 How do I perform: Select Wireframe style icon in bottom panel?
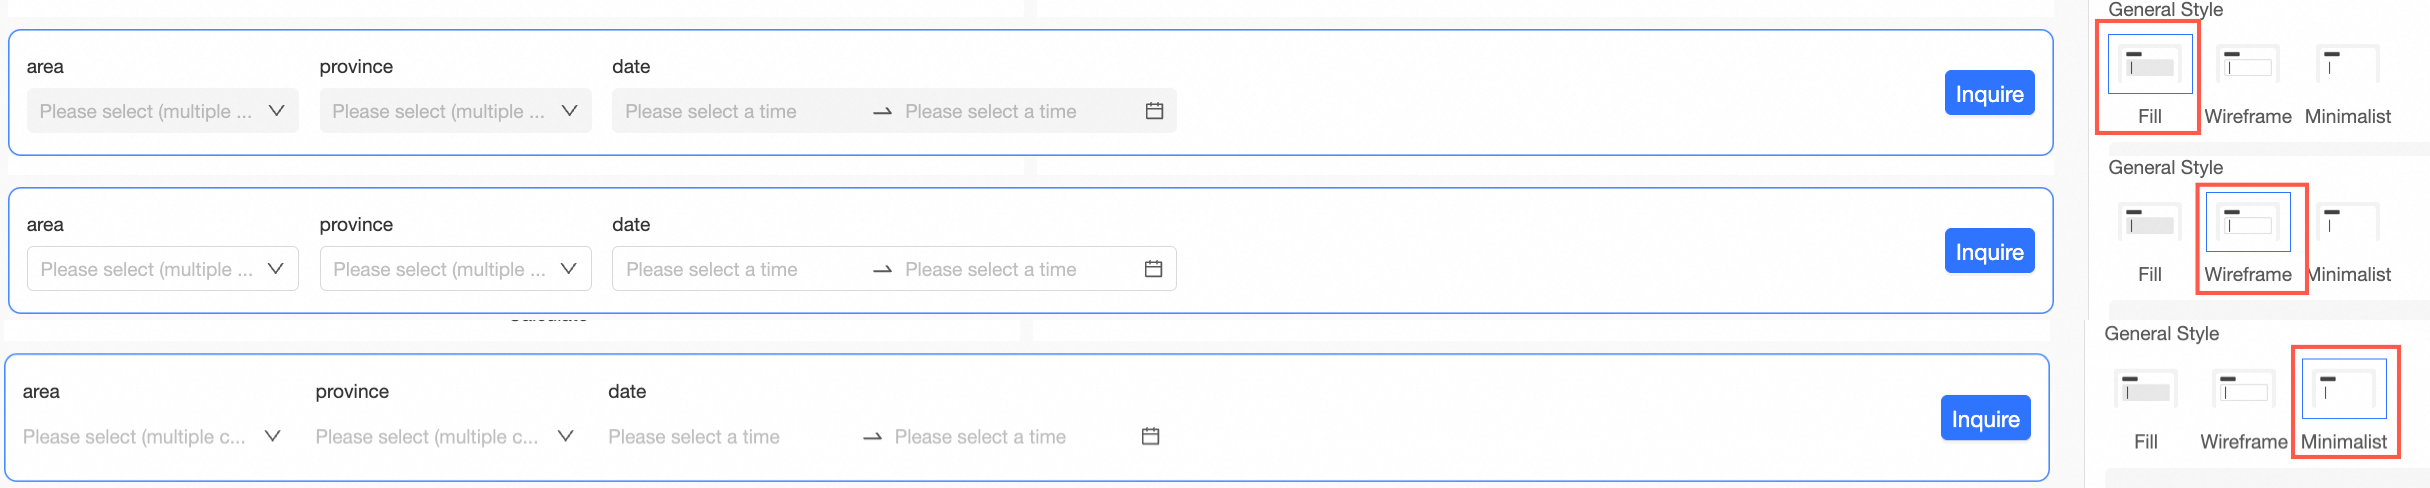(x=2243, y=390)
